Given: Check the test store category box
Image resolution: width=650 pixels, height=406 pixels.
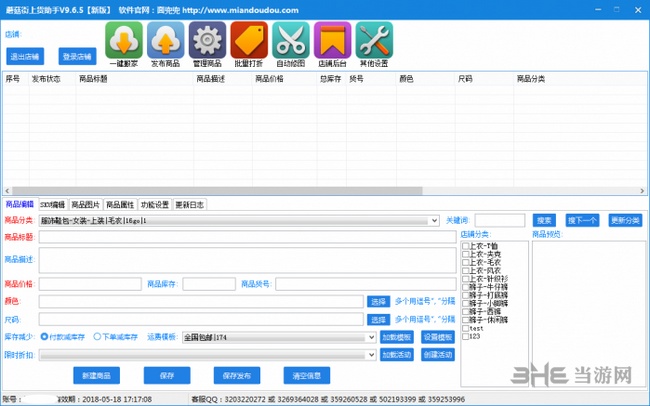Looking at the screenshot, I should point(465,326).
